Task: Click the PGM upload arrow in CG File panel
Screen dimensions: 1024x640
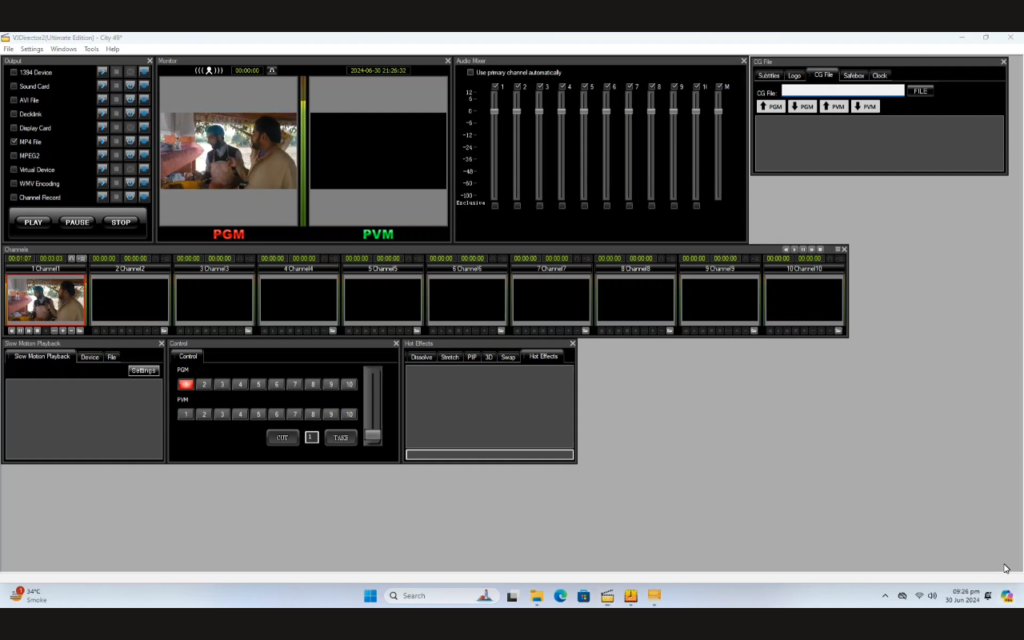Action: click(x=771, y=106)
